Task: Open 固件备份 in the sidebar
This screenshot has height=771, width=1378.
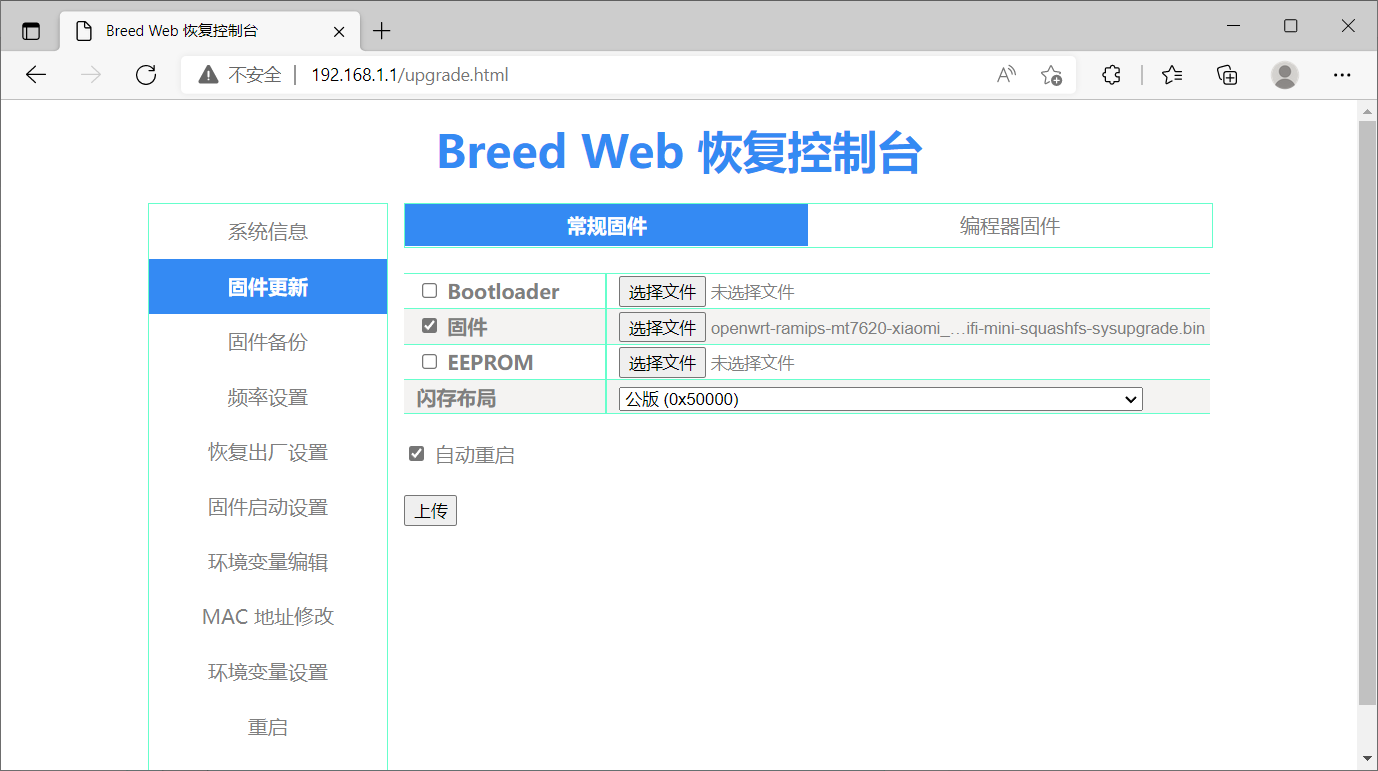Action: point(268,342)
